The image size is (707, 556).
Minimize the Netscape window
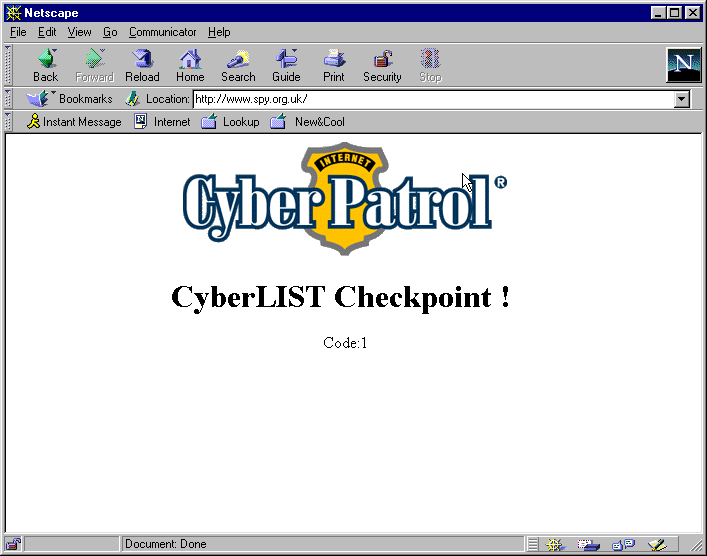[658, 13]
